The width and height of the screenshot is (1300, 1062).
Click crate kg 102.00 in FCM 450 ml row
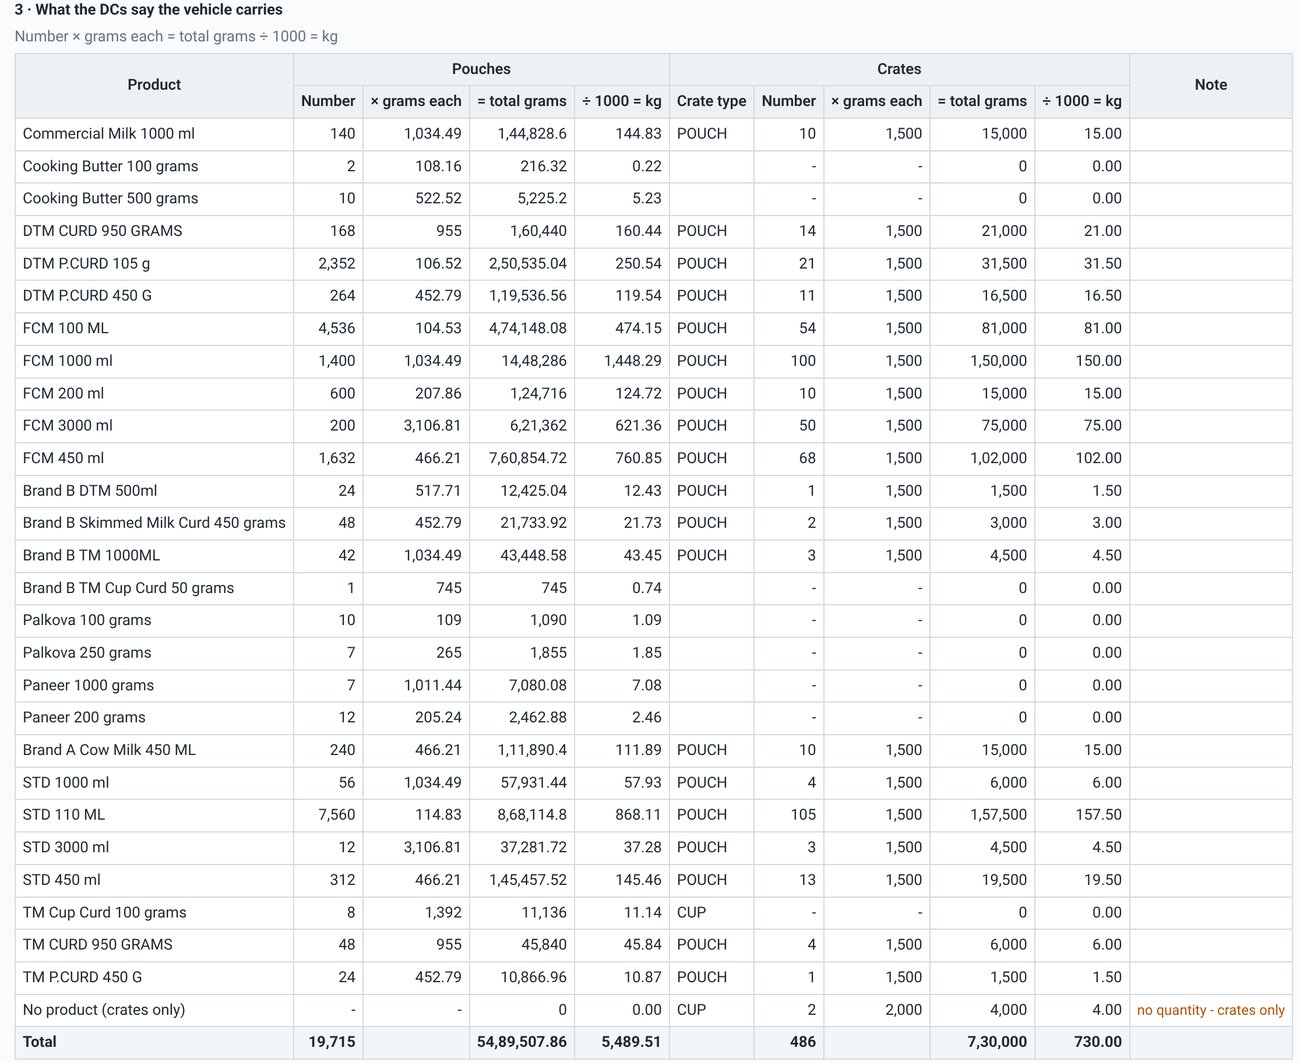tap(1098, 458)
